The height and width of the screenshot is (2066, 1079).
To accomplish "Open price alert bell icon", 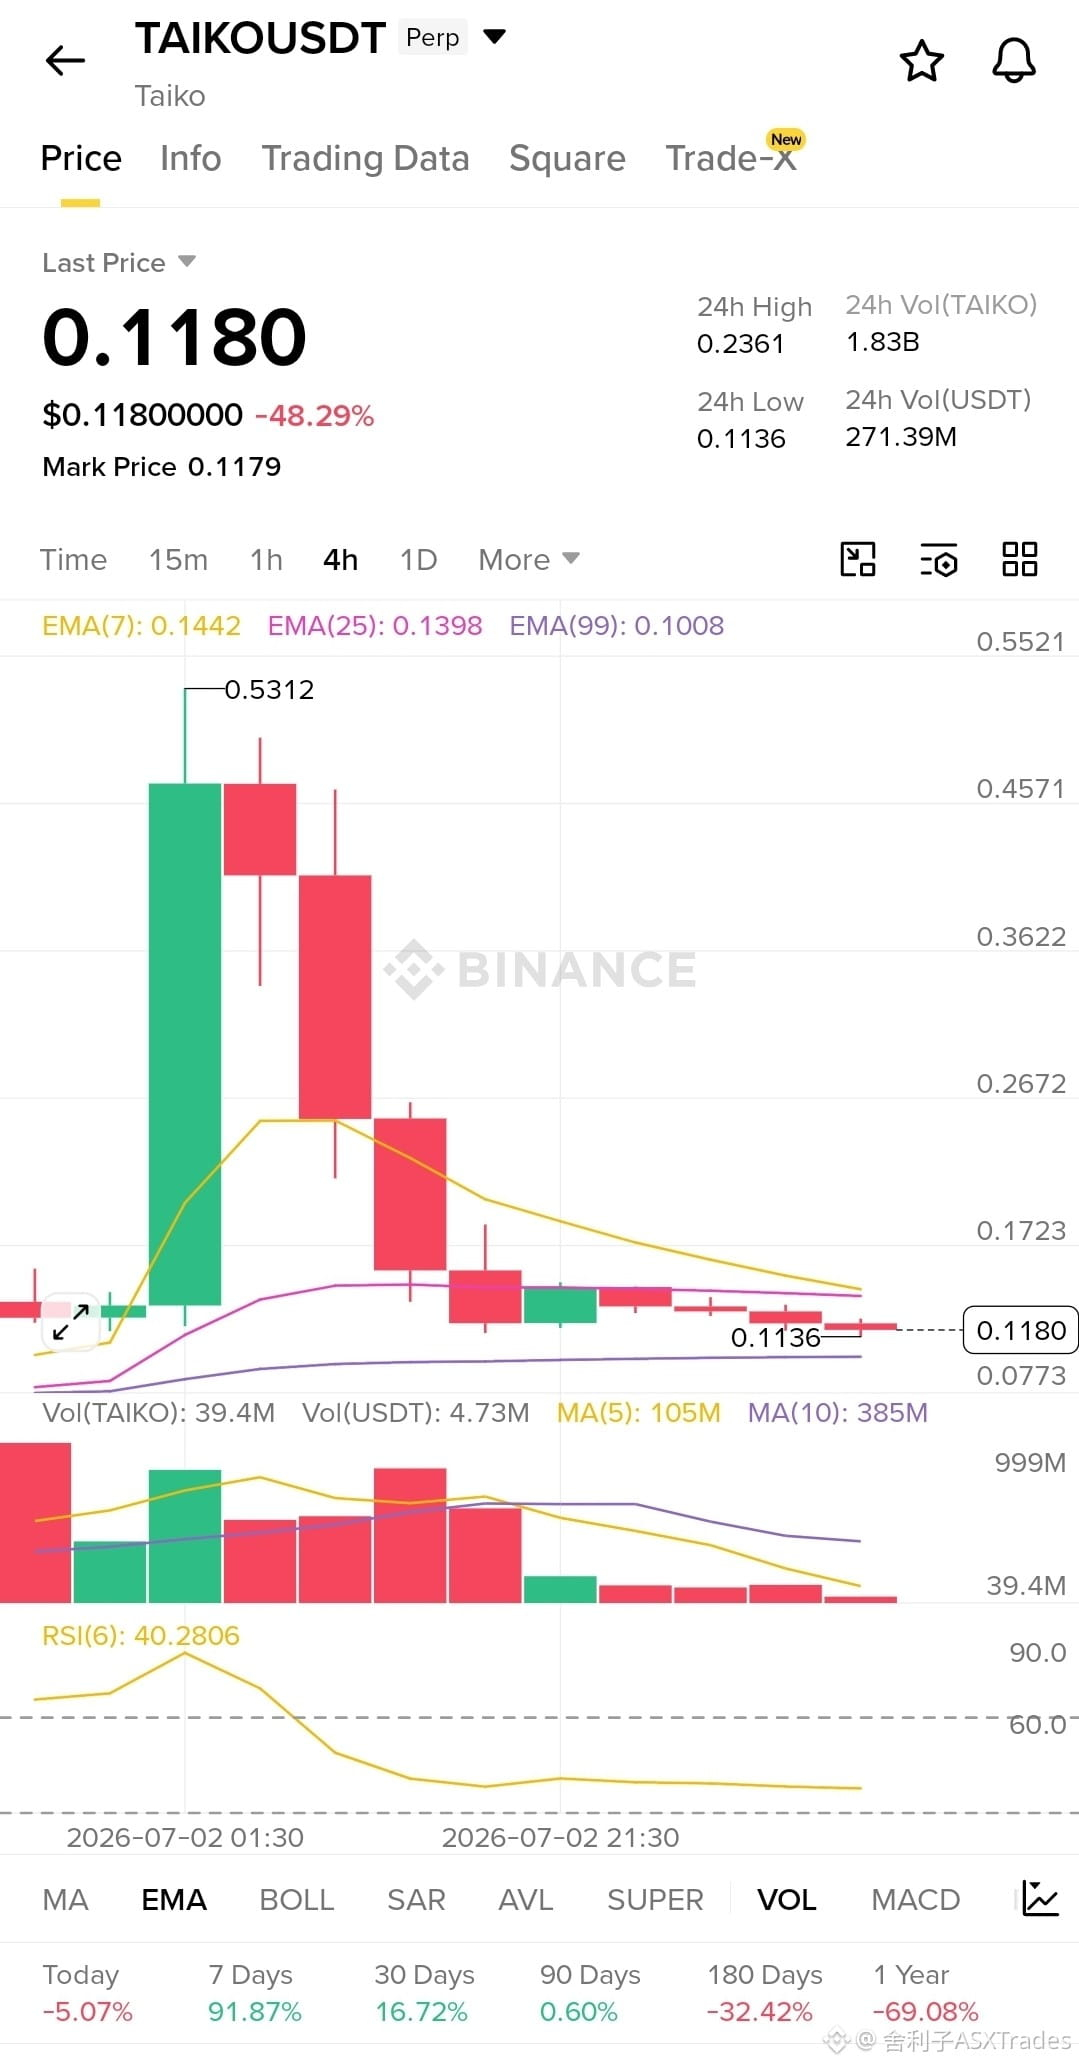I will click(1013, 61).
